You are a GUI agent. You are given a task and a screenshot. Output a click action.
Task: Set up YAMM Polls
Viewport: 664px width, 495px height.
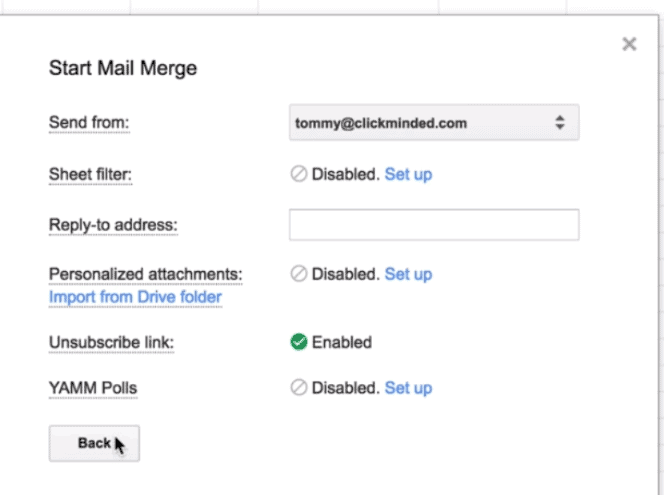[x=408, y=387]
